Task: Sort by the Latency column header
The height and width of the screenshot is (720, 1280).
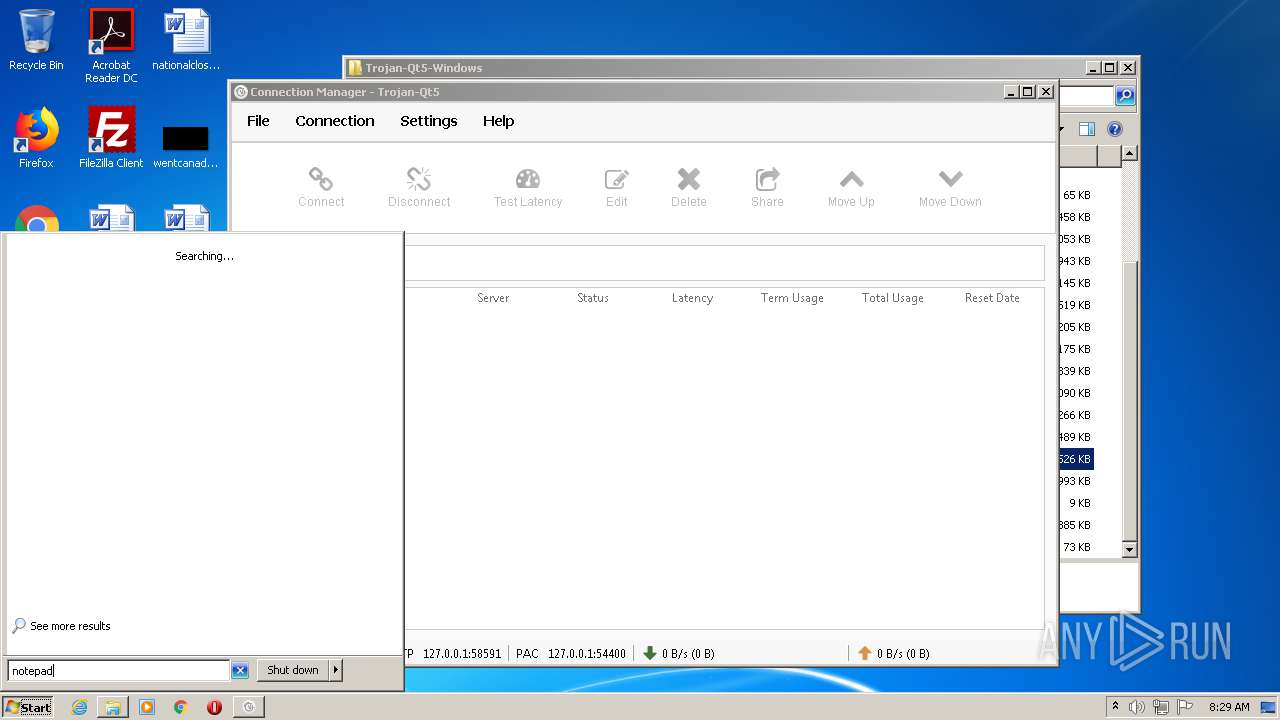Action: coord(692,298)
